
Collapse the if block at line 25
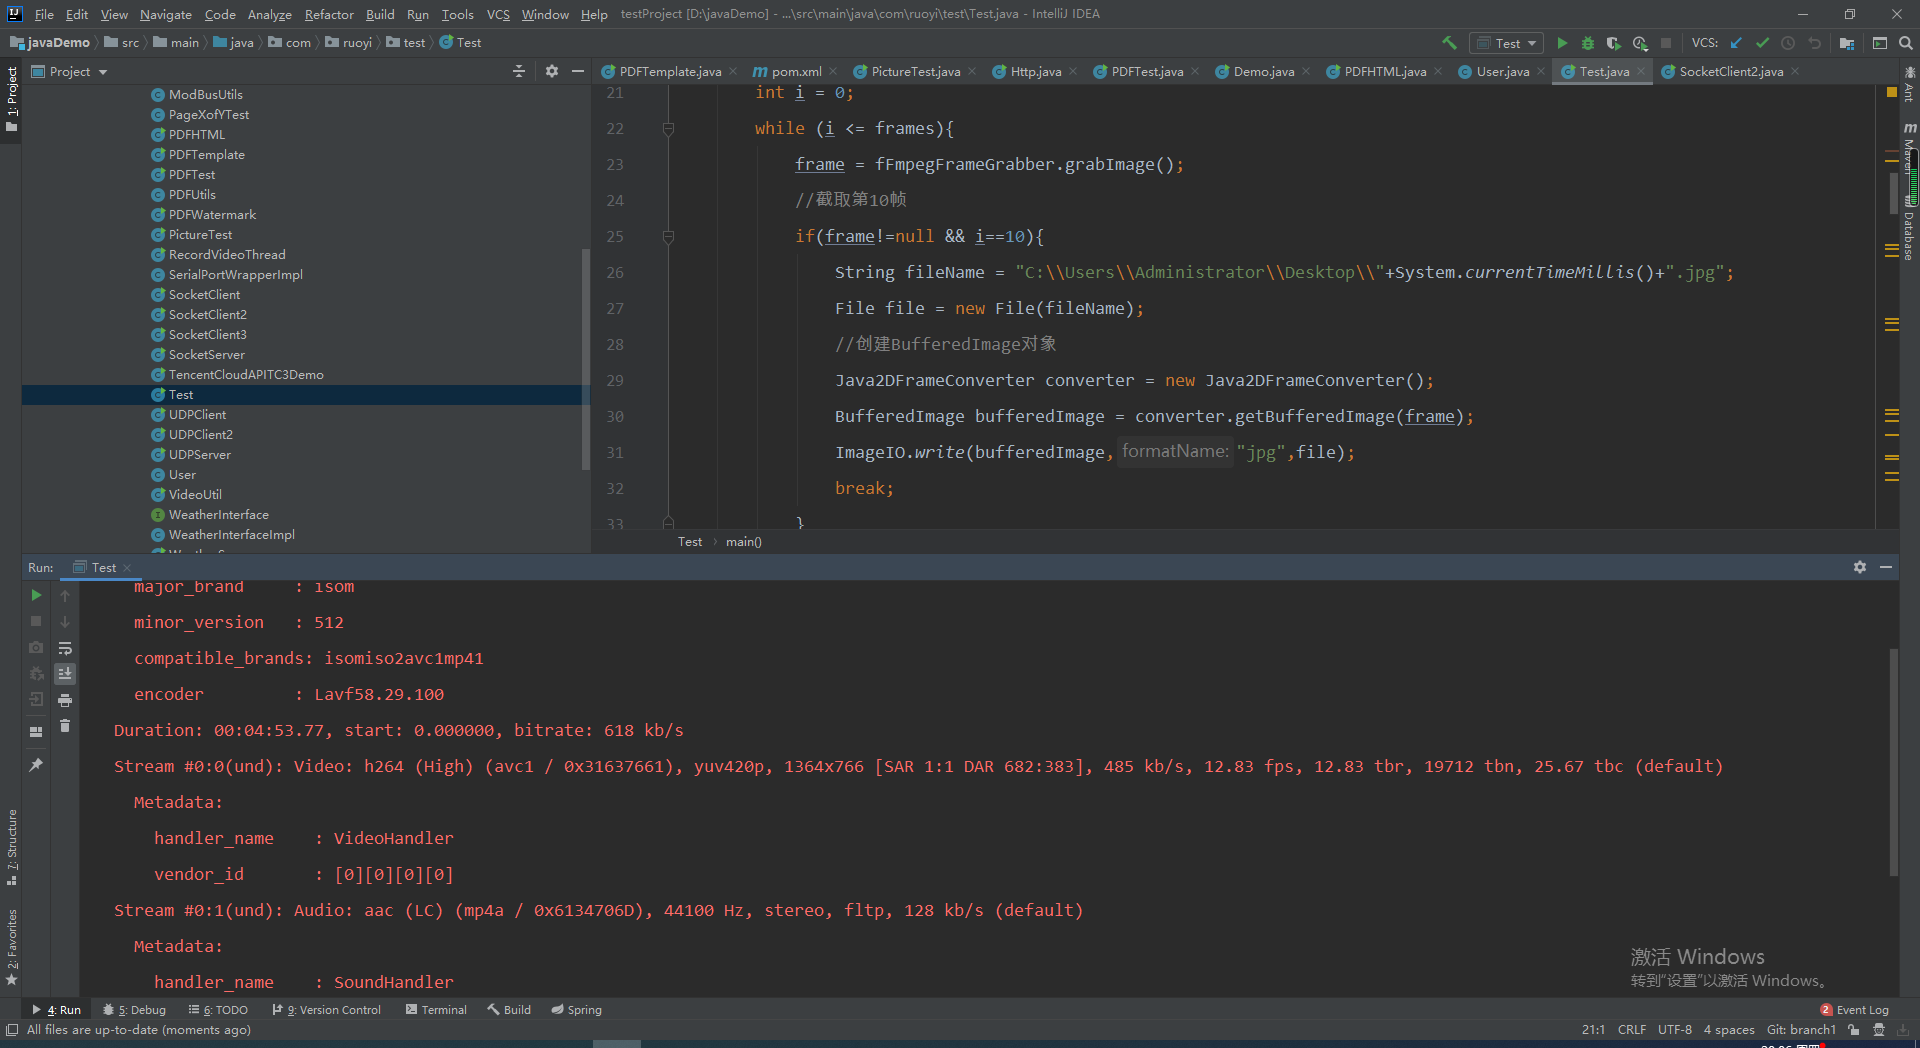[668, 236]
